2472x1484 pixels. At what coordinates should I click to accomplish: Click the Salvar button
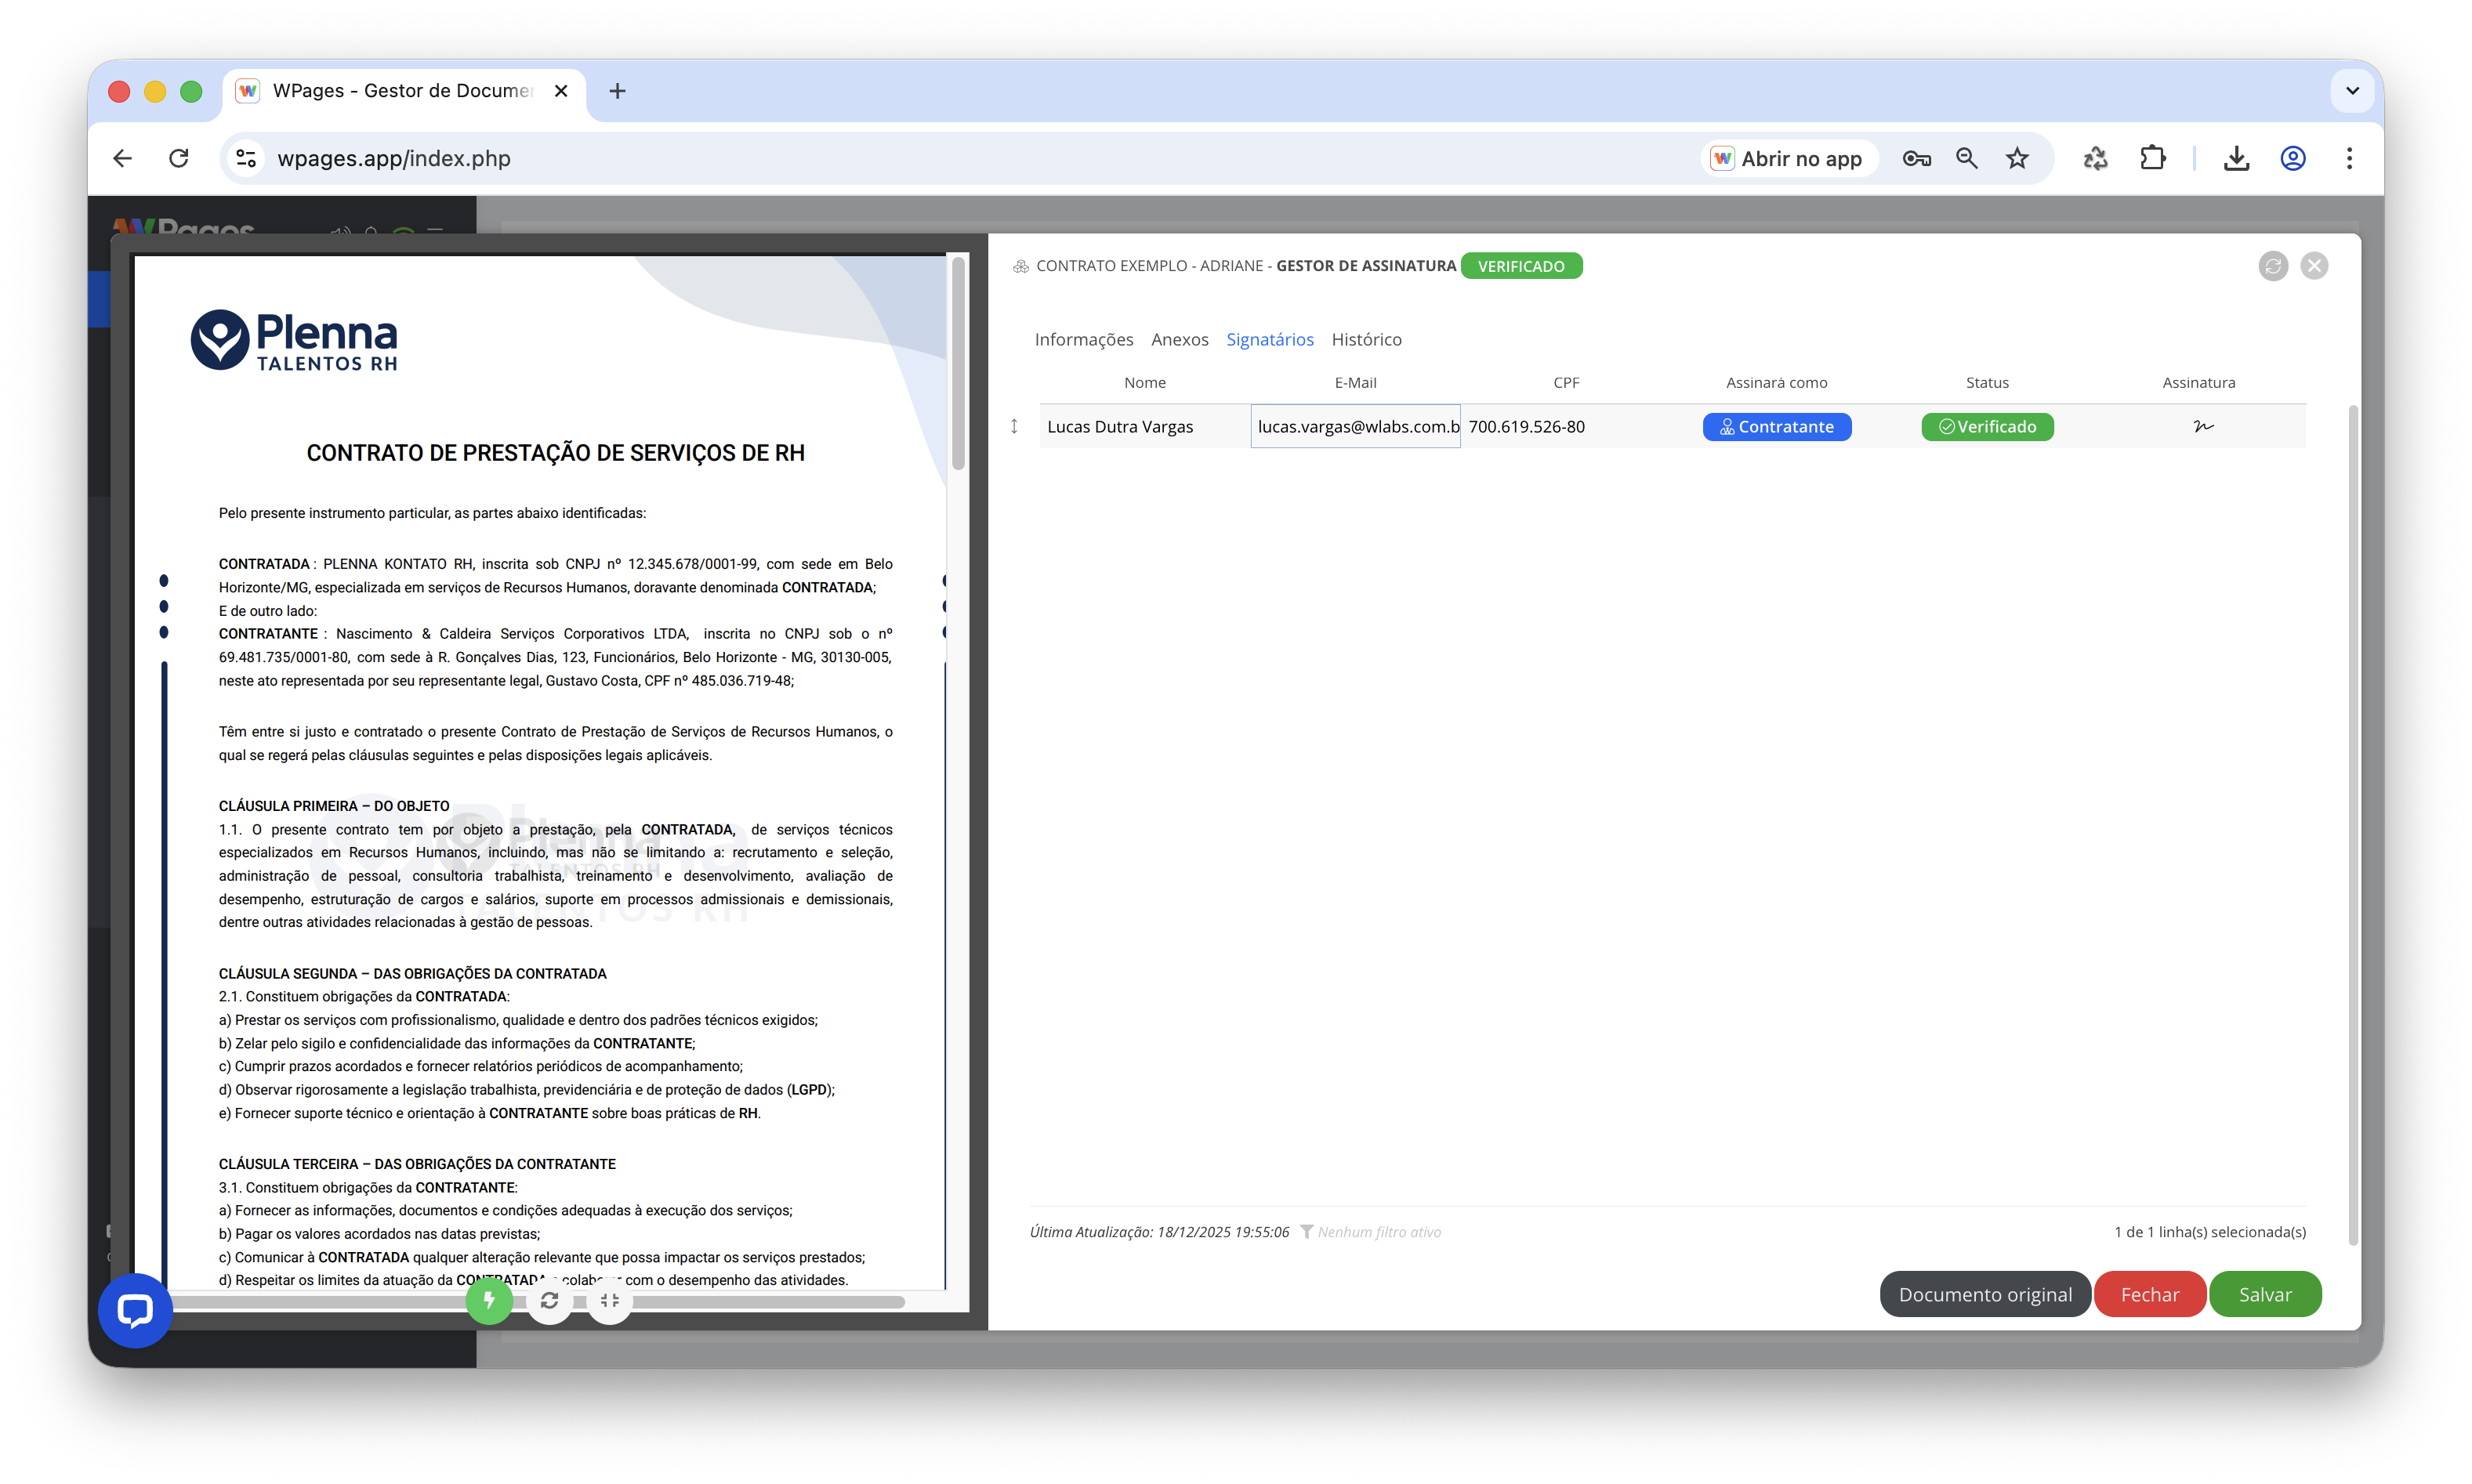pyautogui.click(x=2265, y=1294)
